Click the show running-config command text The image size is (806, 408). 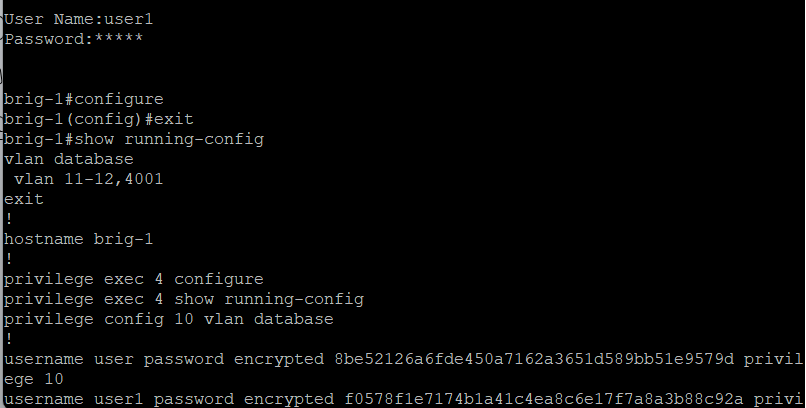click(x=169, y=139)
